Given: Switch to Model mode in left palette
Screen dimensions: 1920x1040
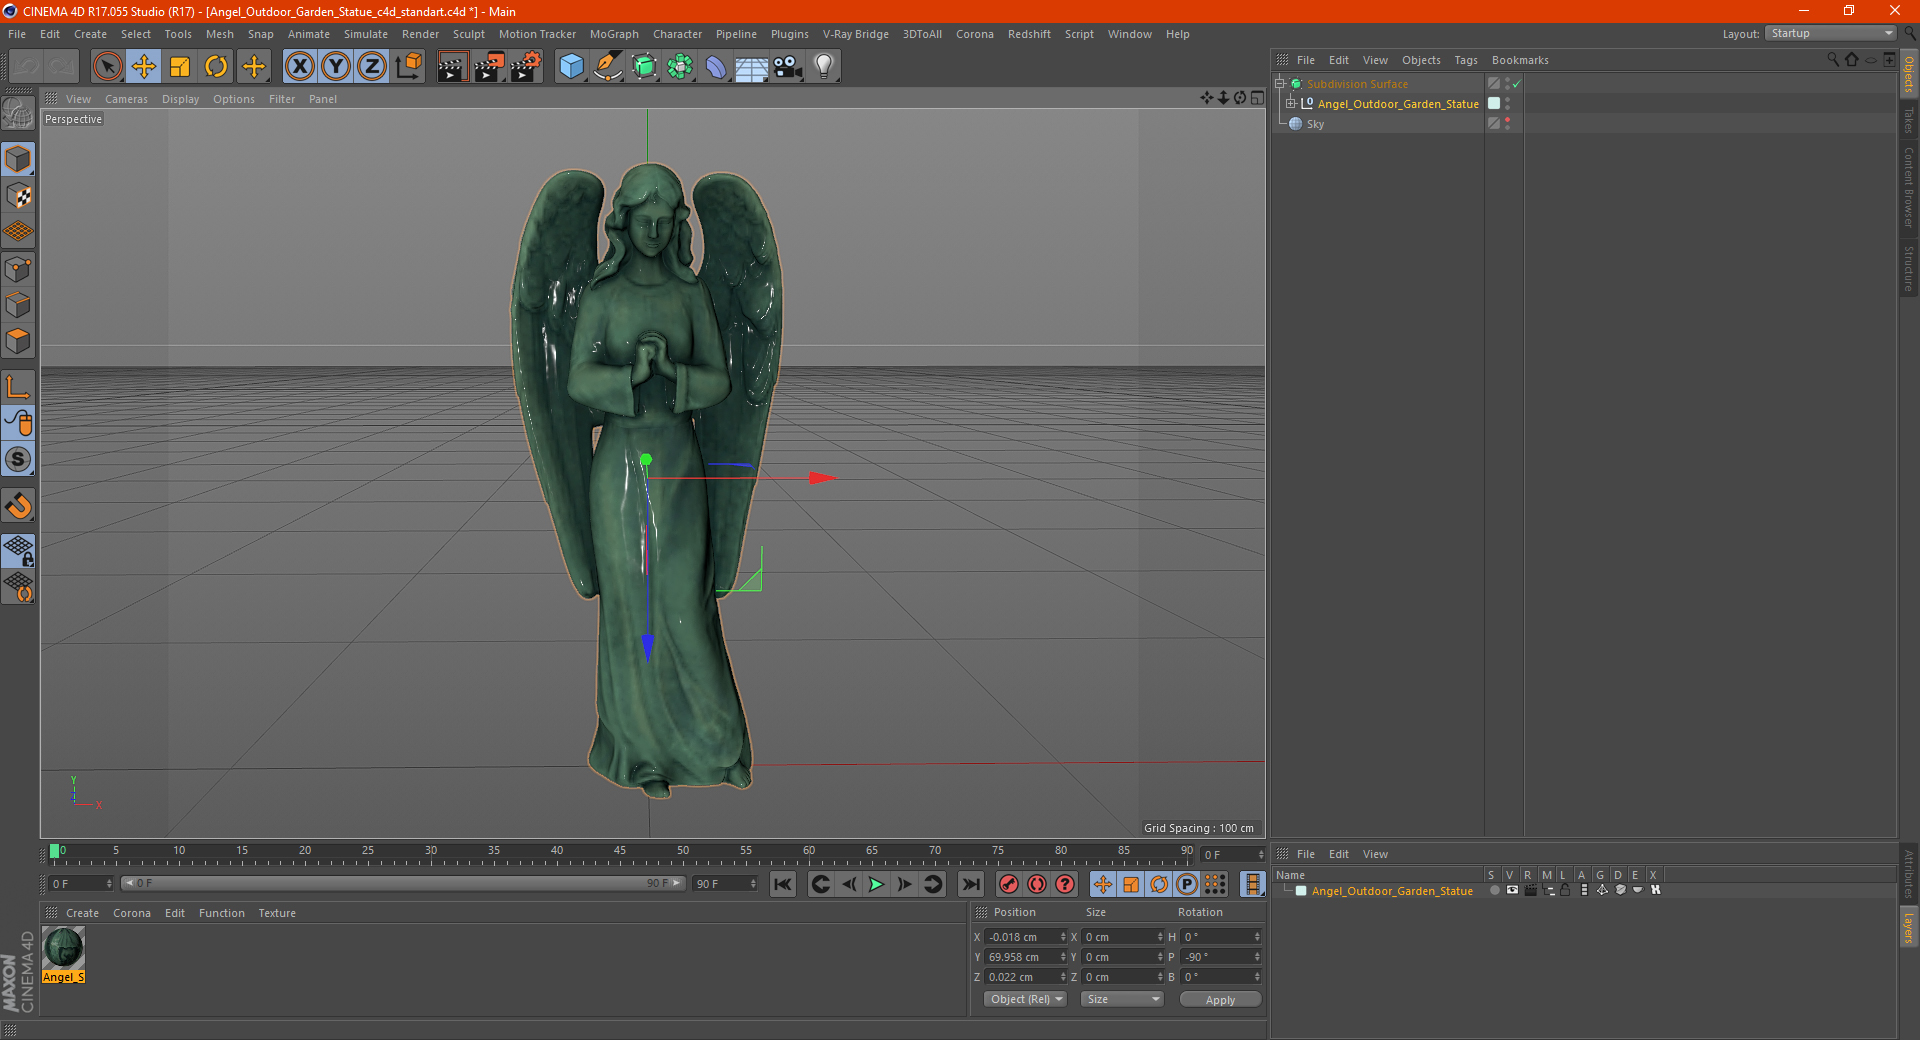Looking at the screenshot, I should (19, 160).
